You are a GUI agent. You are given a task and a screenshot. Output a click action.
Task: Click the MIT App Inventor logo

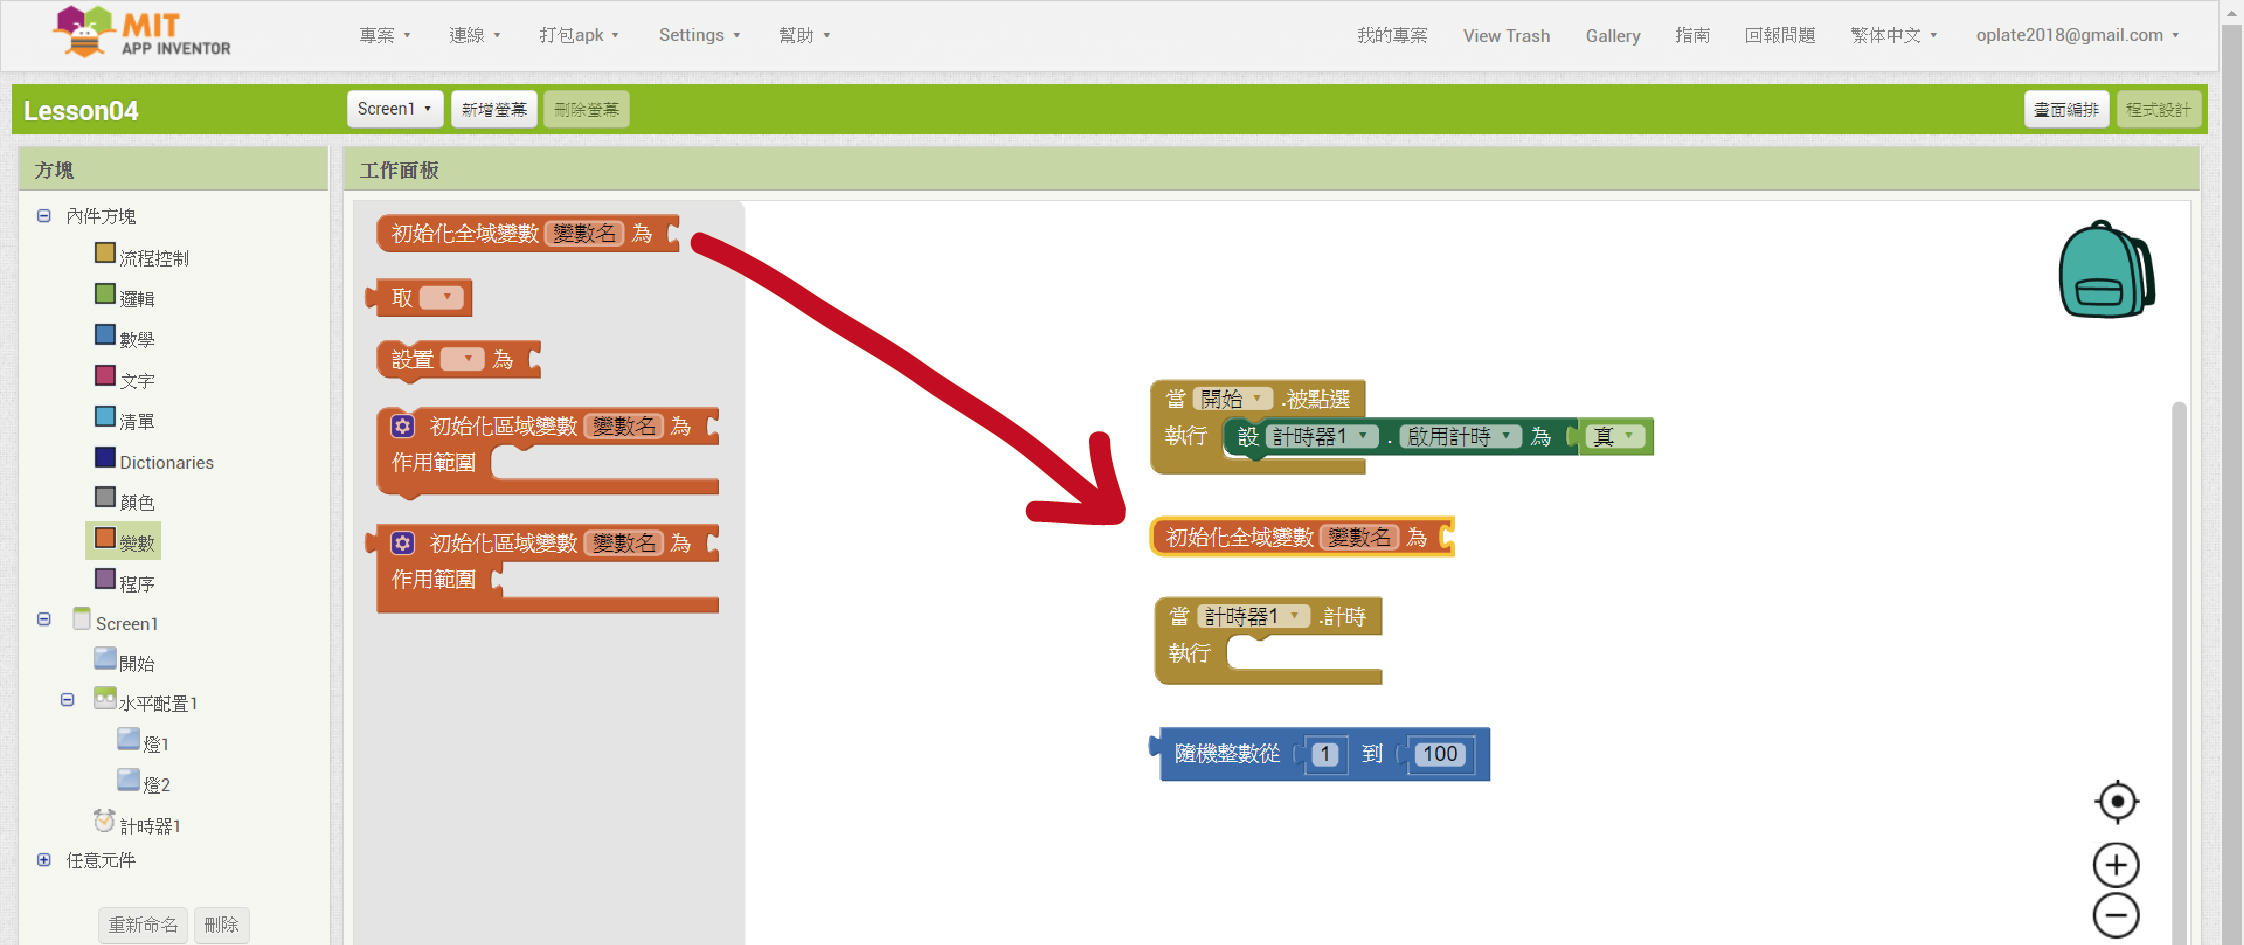(142, 34)
